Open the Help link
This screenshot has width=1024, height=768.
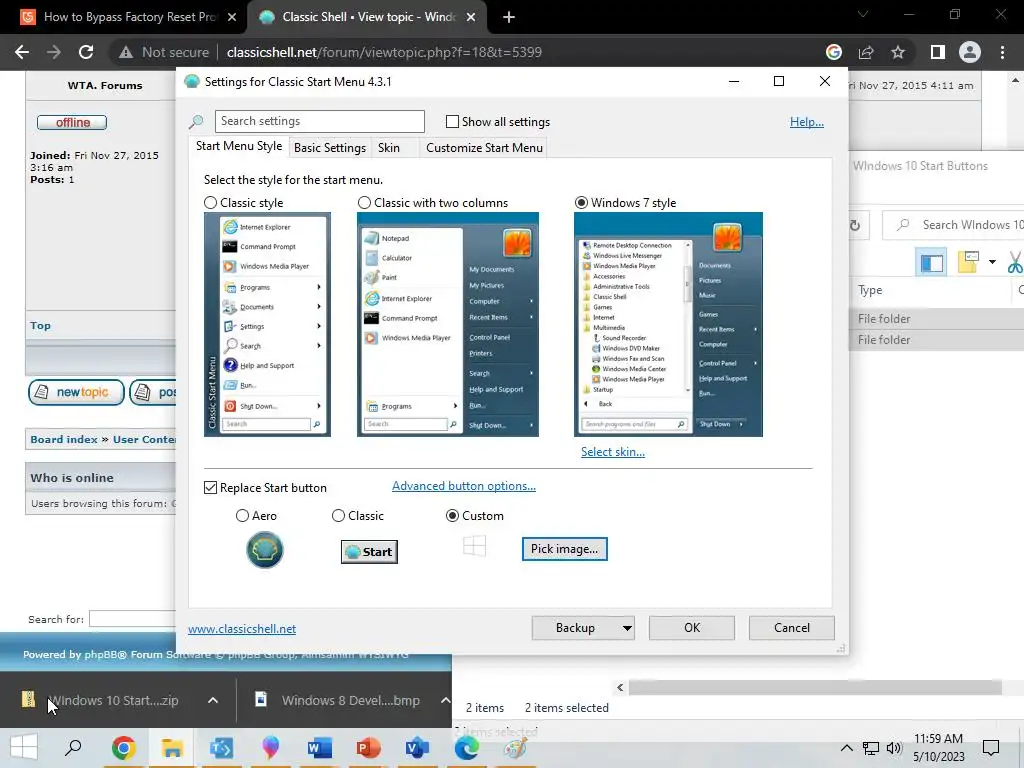807,122
